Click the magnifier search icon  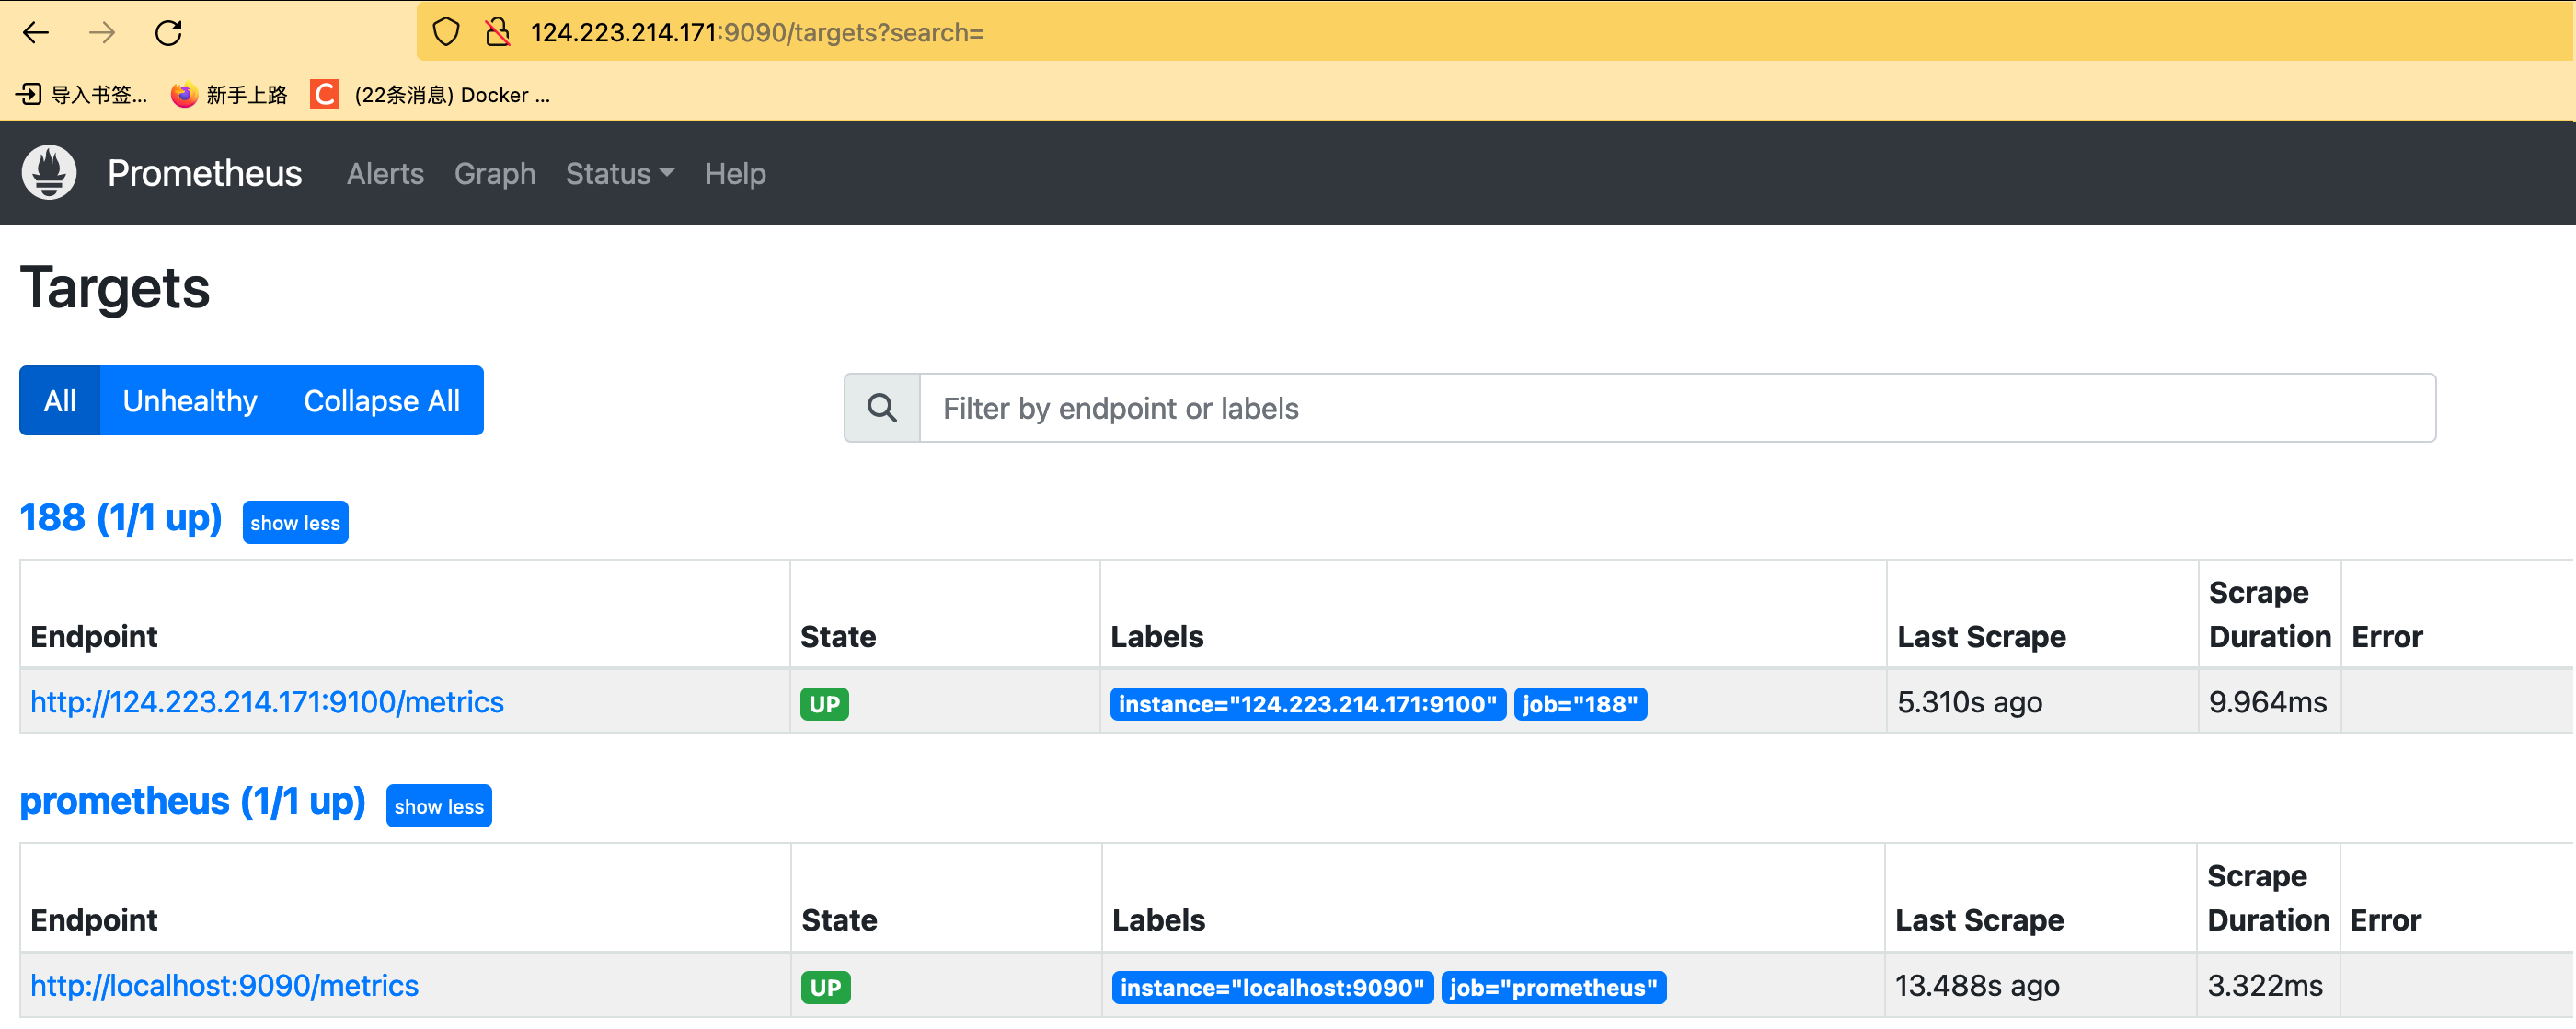pyautogui.click(x=881, y=408)
